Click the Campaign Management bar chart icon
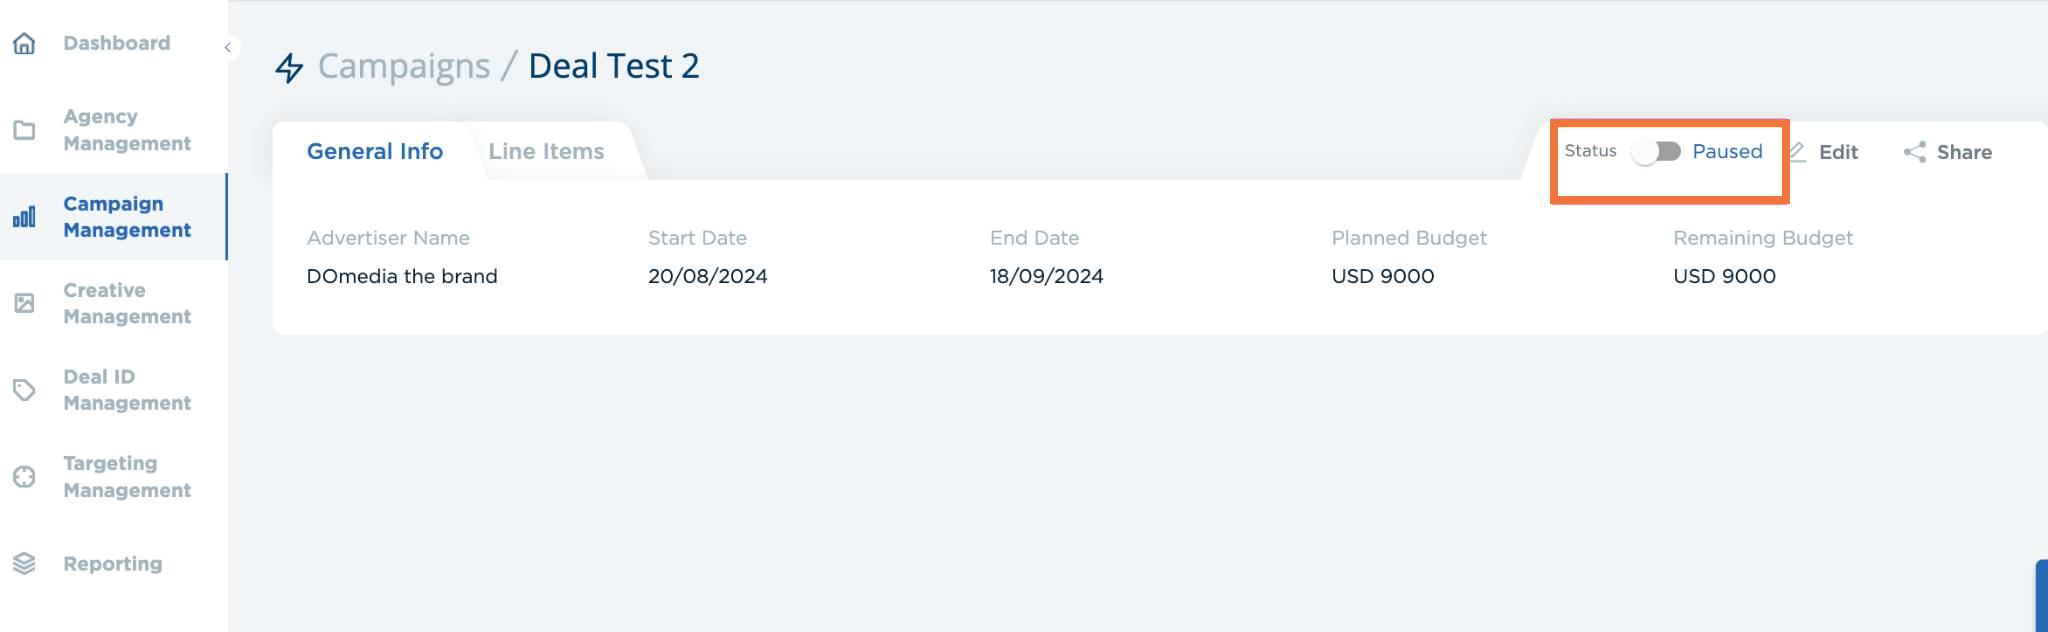2048x632 pixels. 24,216
